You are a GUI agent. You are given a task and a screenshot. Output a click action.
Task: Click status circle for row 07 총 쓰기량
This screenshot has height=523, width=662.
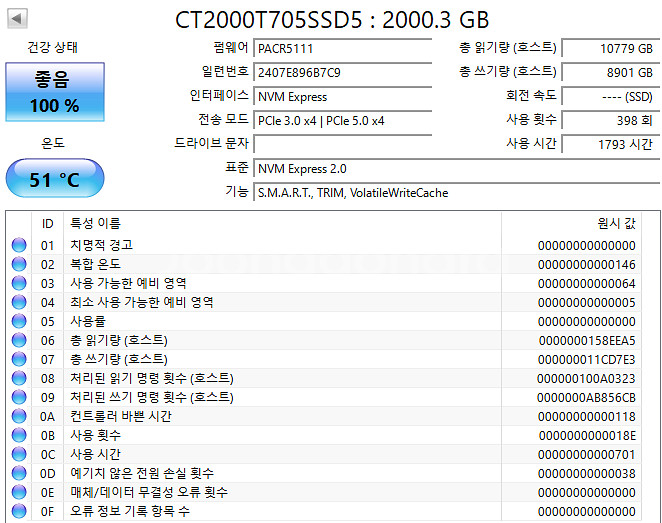click(19, 359)
